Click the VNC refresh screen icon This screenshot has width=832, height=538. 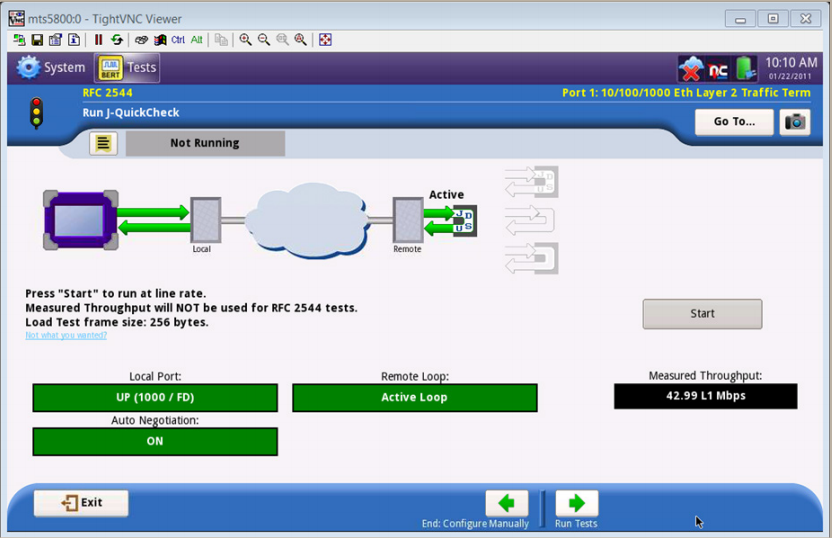tap(116, 40)
